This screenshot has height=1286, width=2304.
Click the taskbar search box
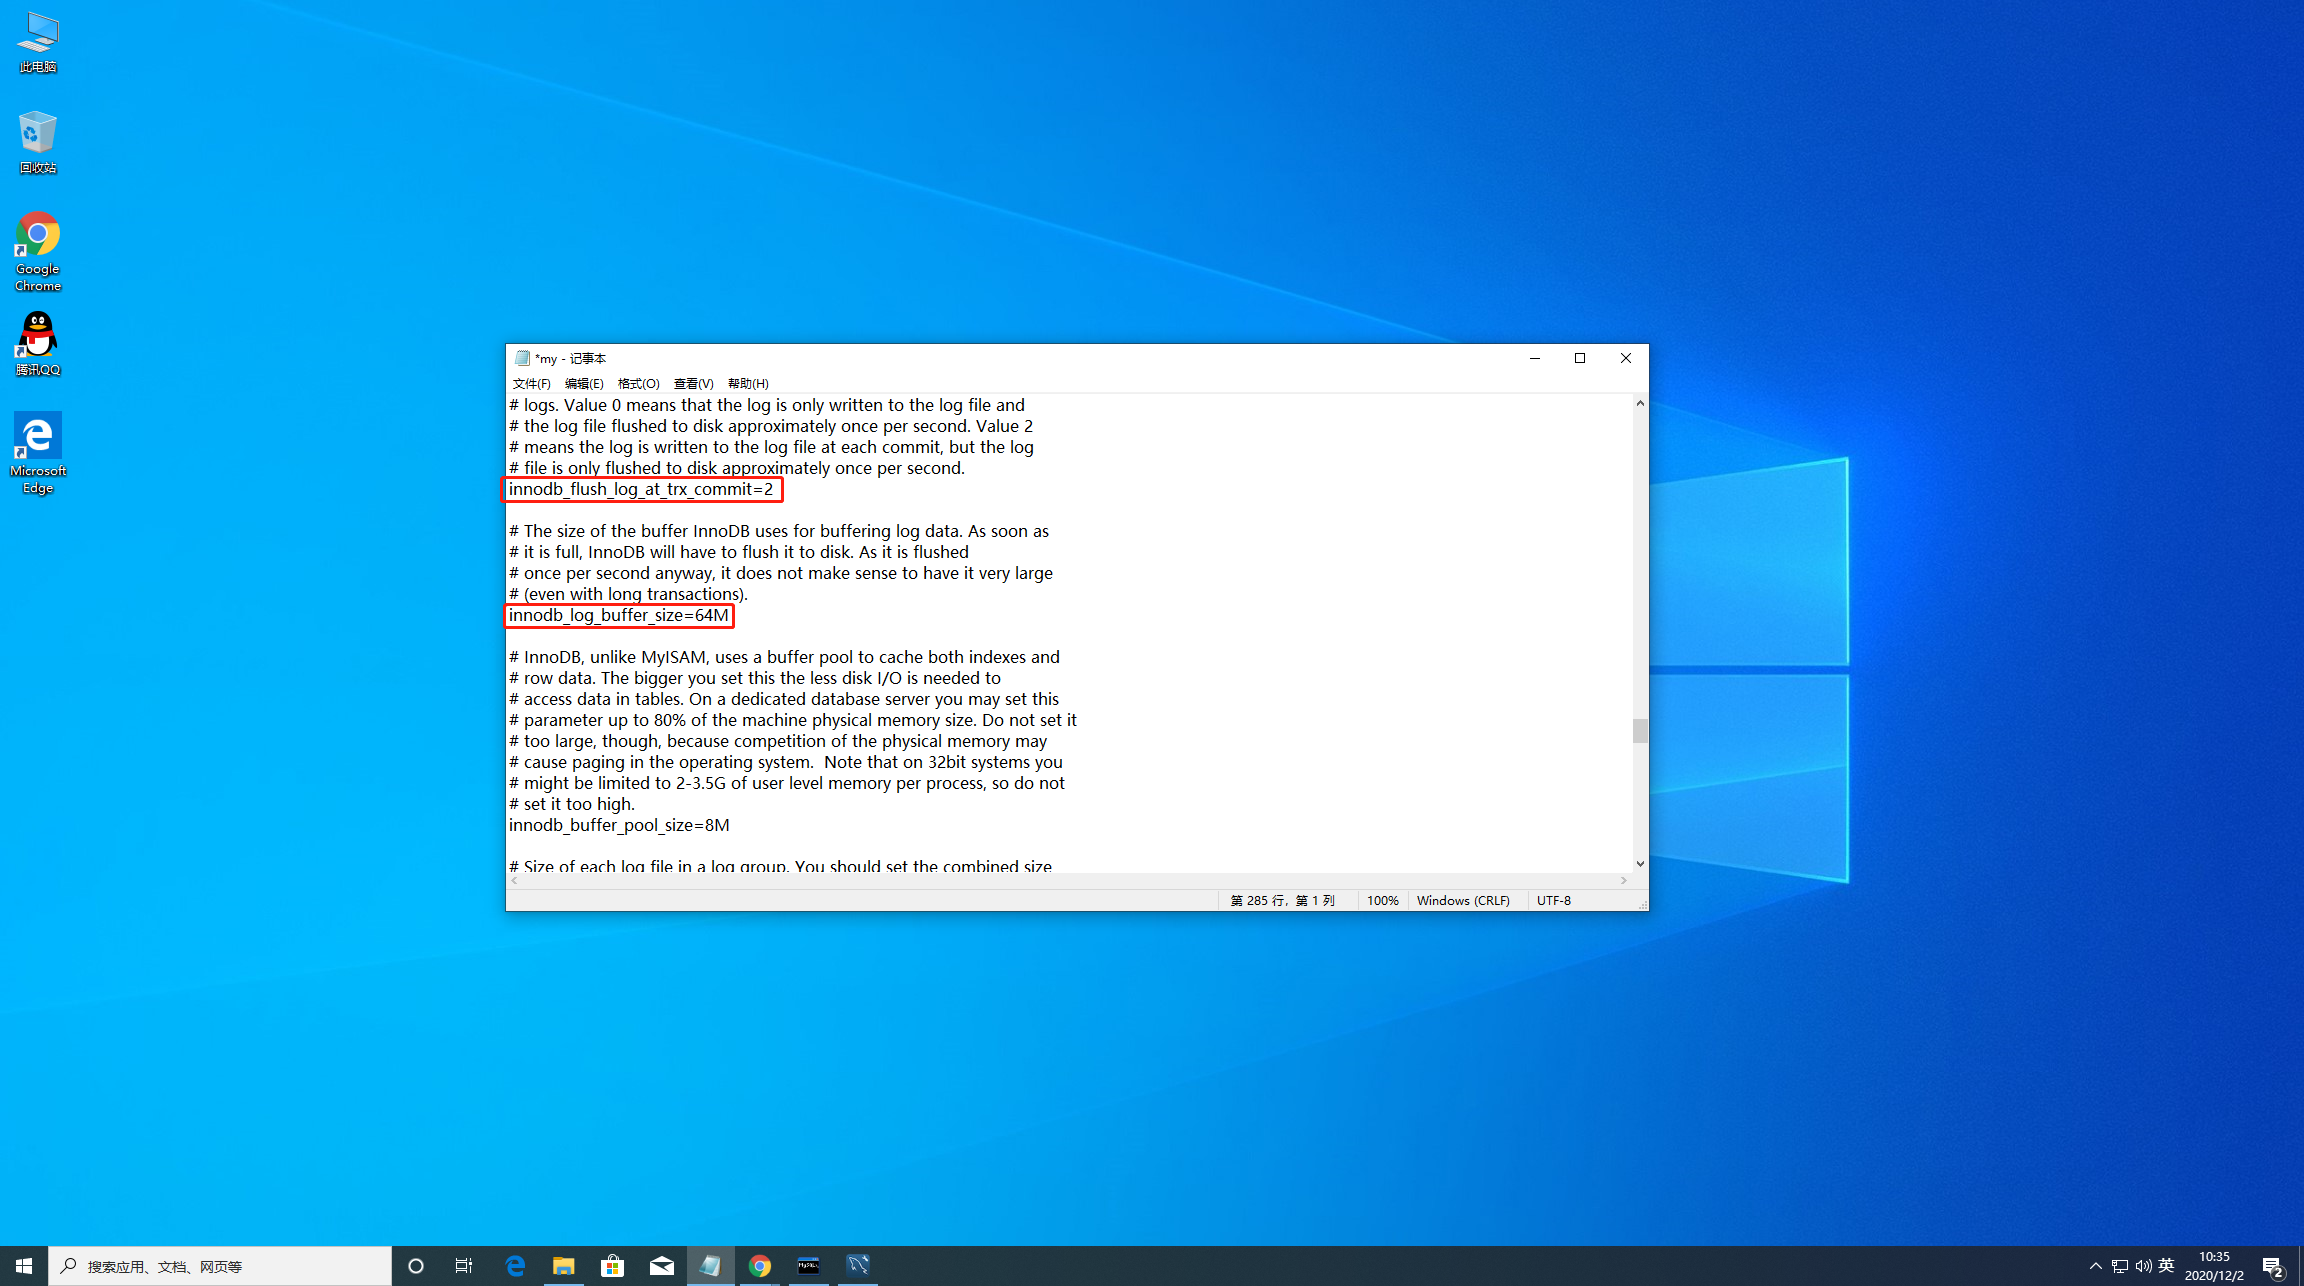[x=220, y=1266]
